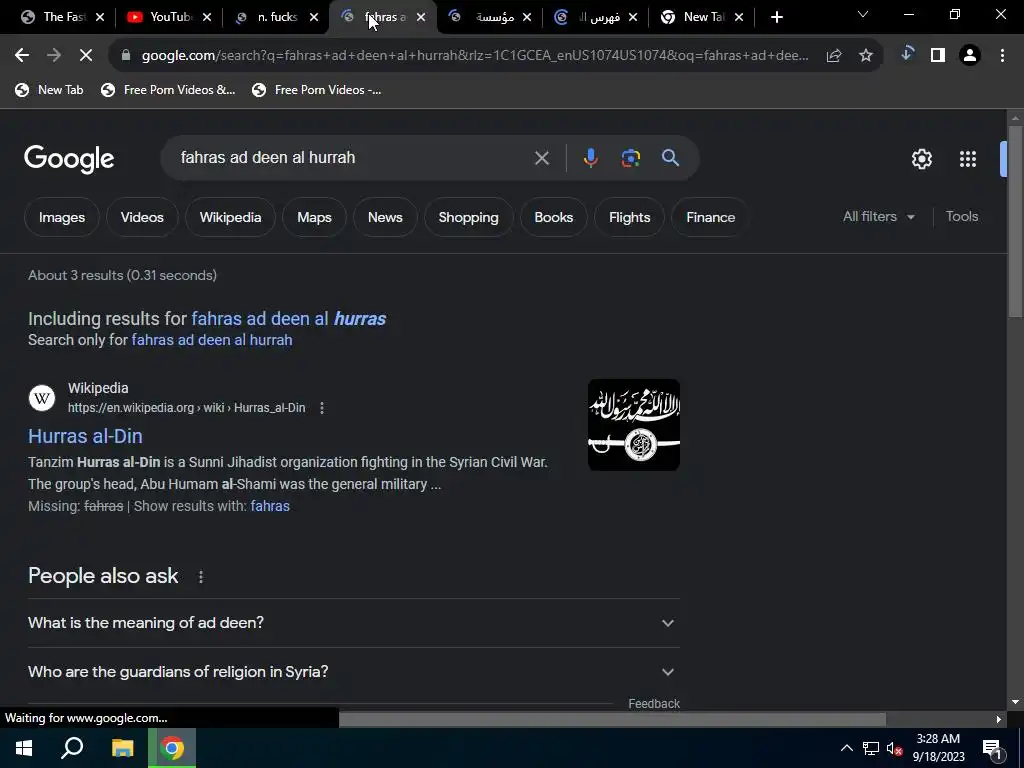Show results with fahras link
Screen dimensions: 1024x768
[x=270, y=506]
